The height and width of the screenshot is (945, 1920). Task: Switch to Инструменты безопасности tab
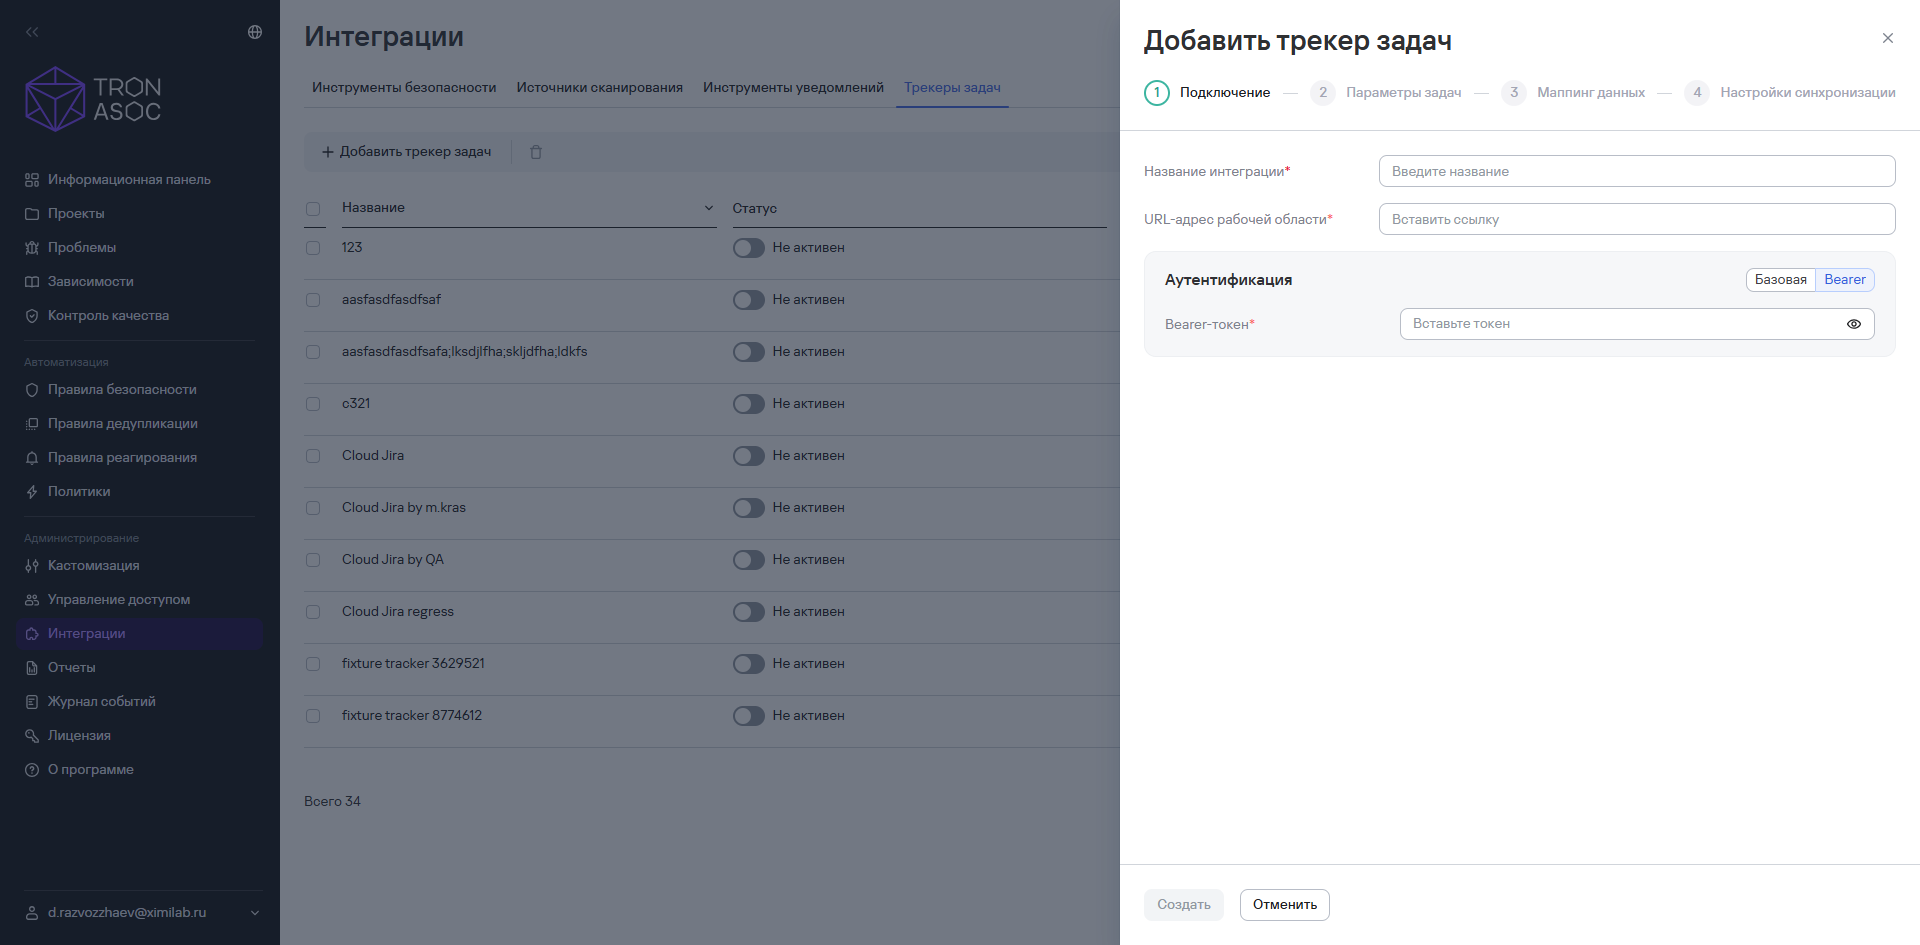[x=404, y=88]
